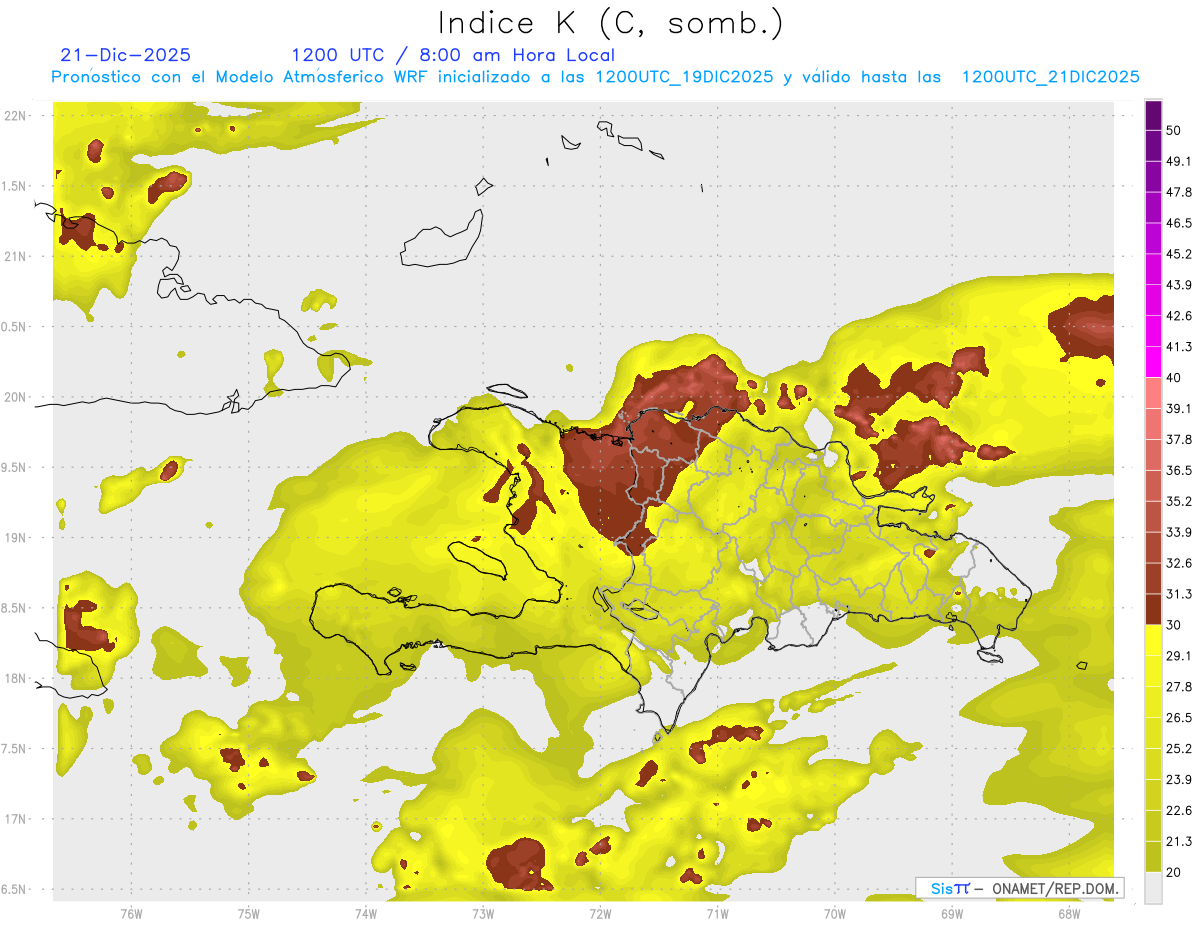1200x927 pixels.
Task: Click the colorbar value "30"
Action: (x=1173, y=625)
